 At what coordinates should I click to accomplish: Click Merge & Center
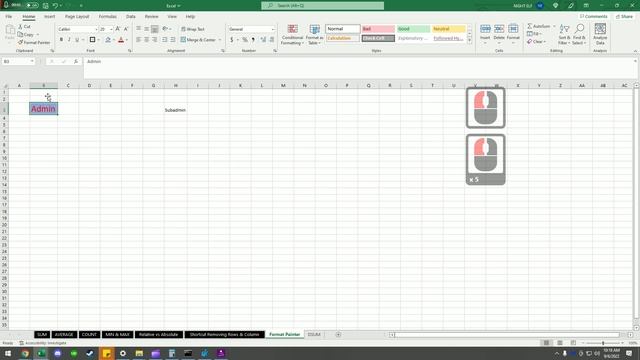198,40
